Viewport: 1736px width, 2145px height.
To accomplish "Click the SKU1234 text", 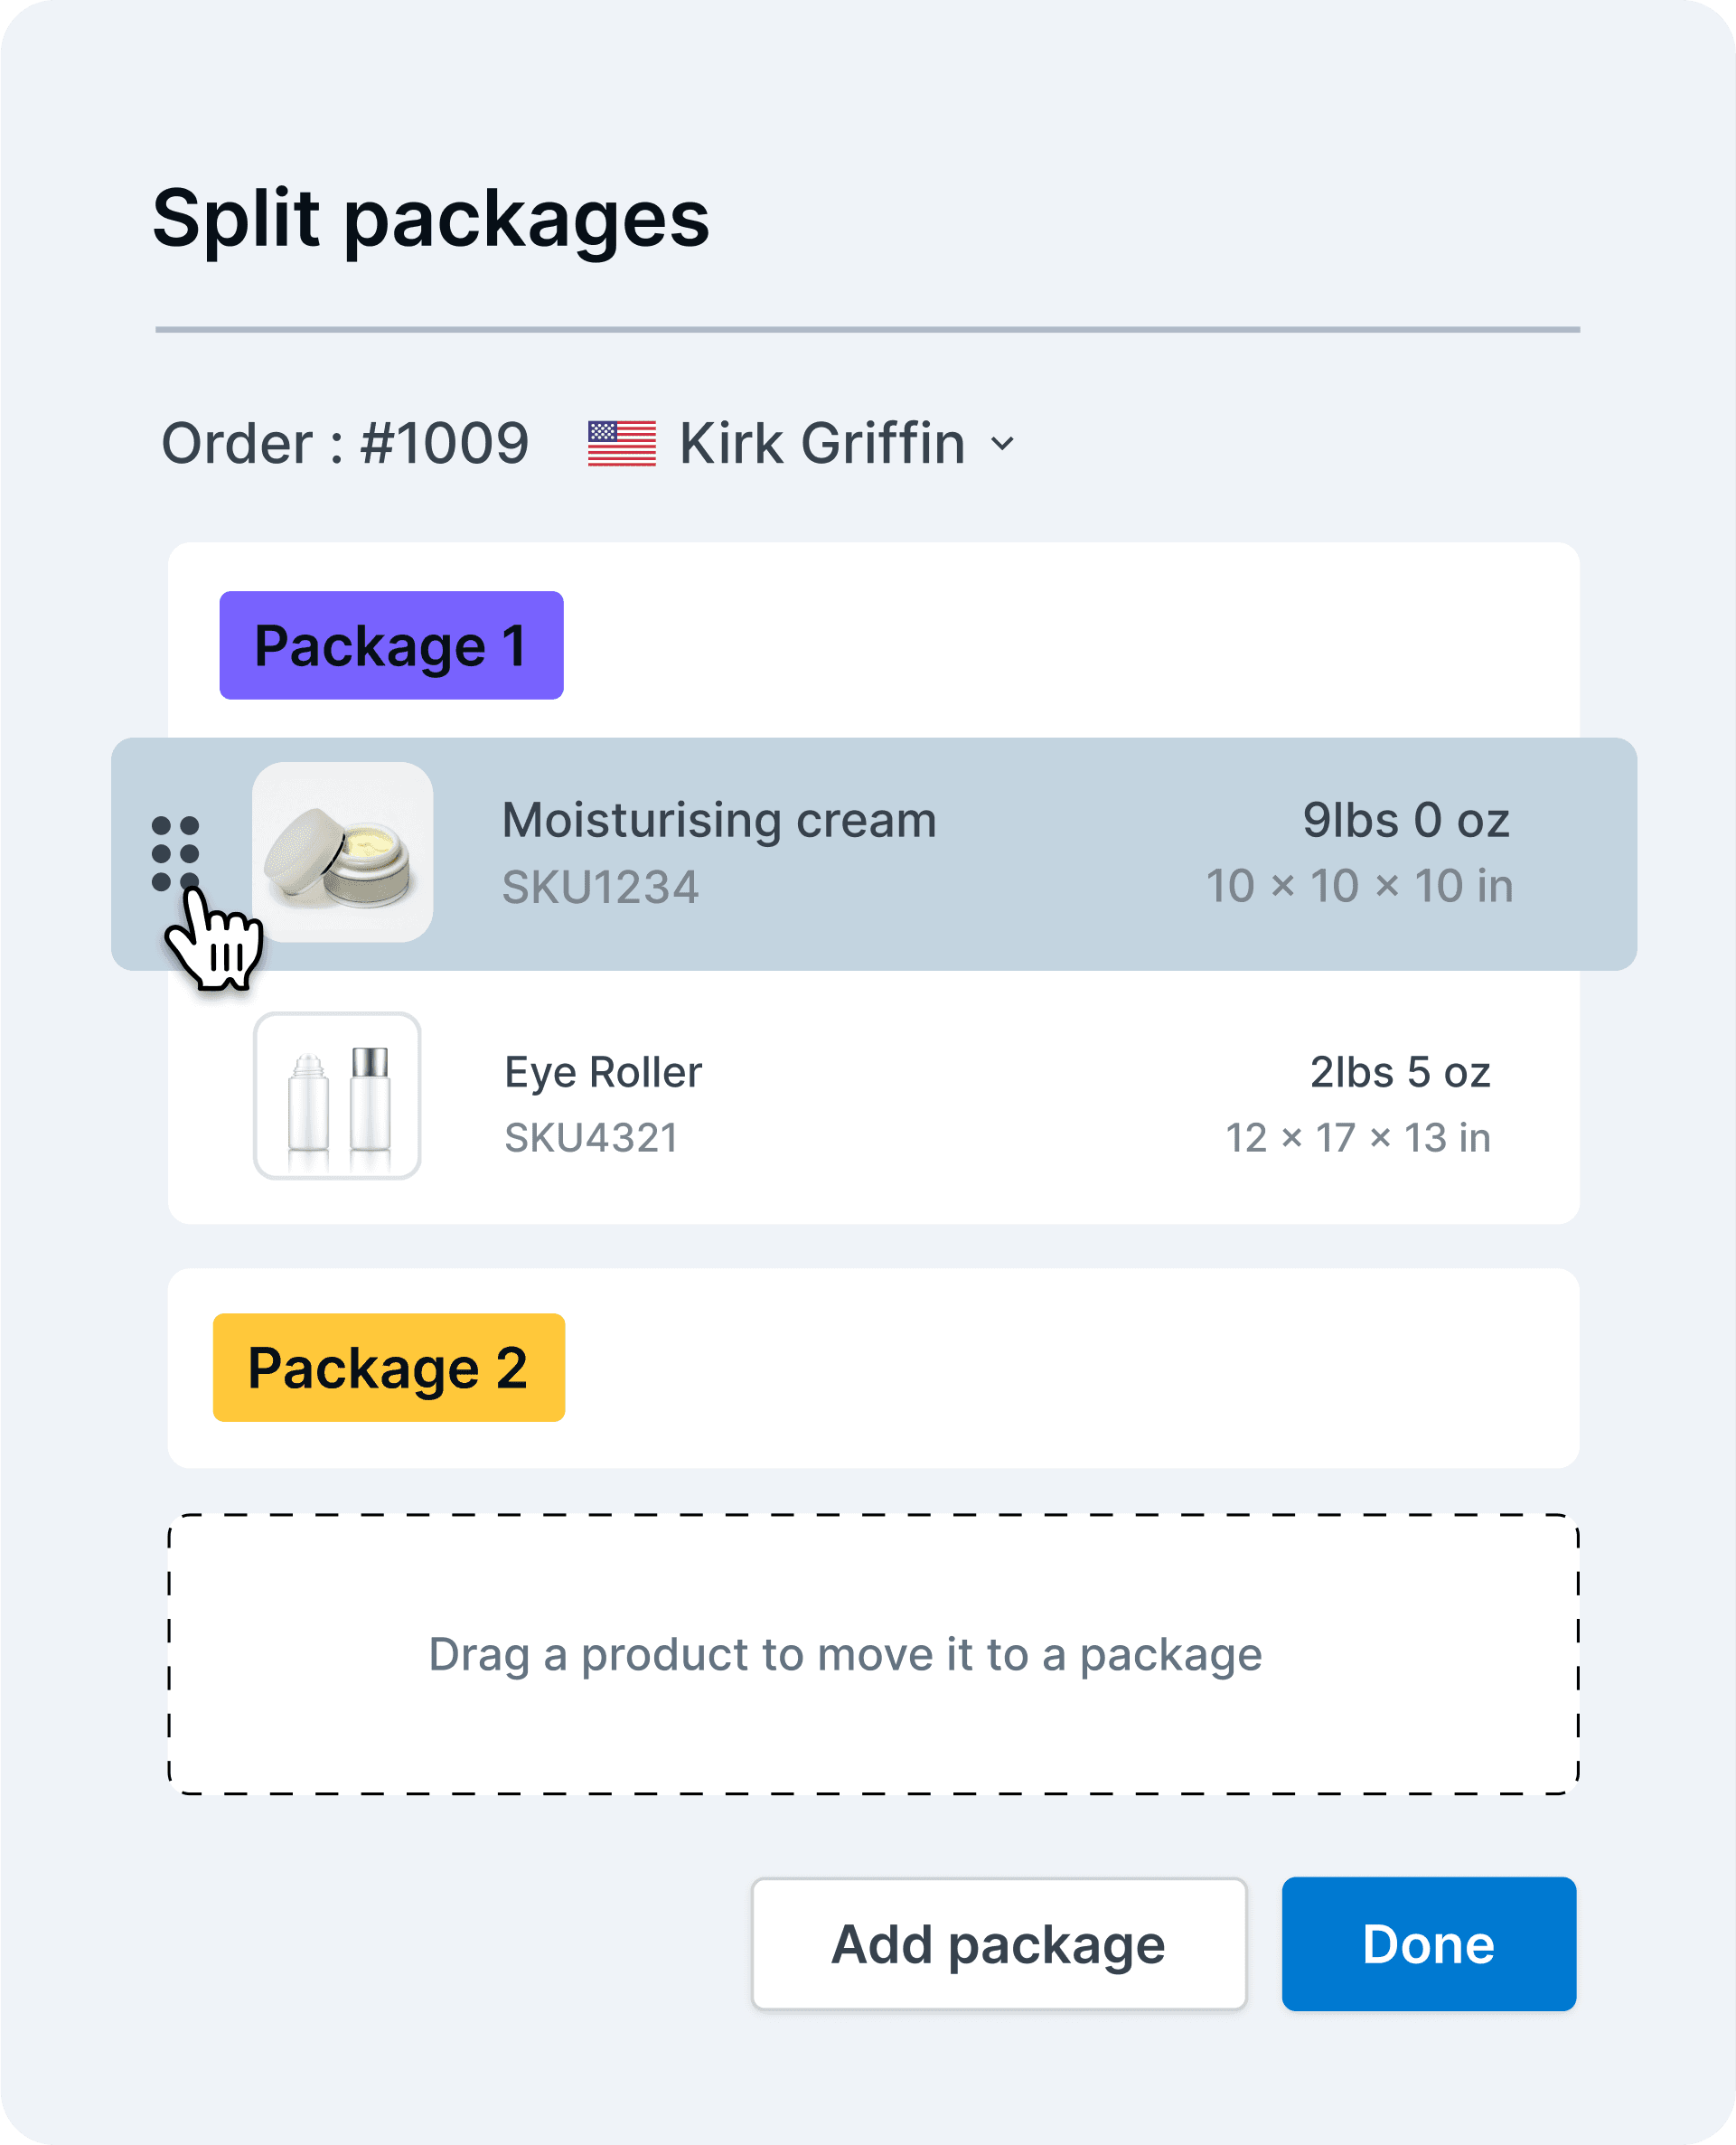I will [x=600, y=887].
